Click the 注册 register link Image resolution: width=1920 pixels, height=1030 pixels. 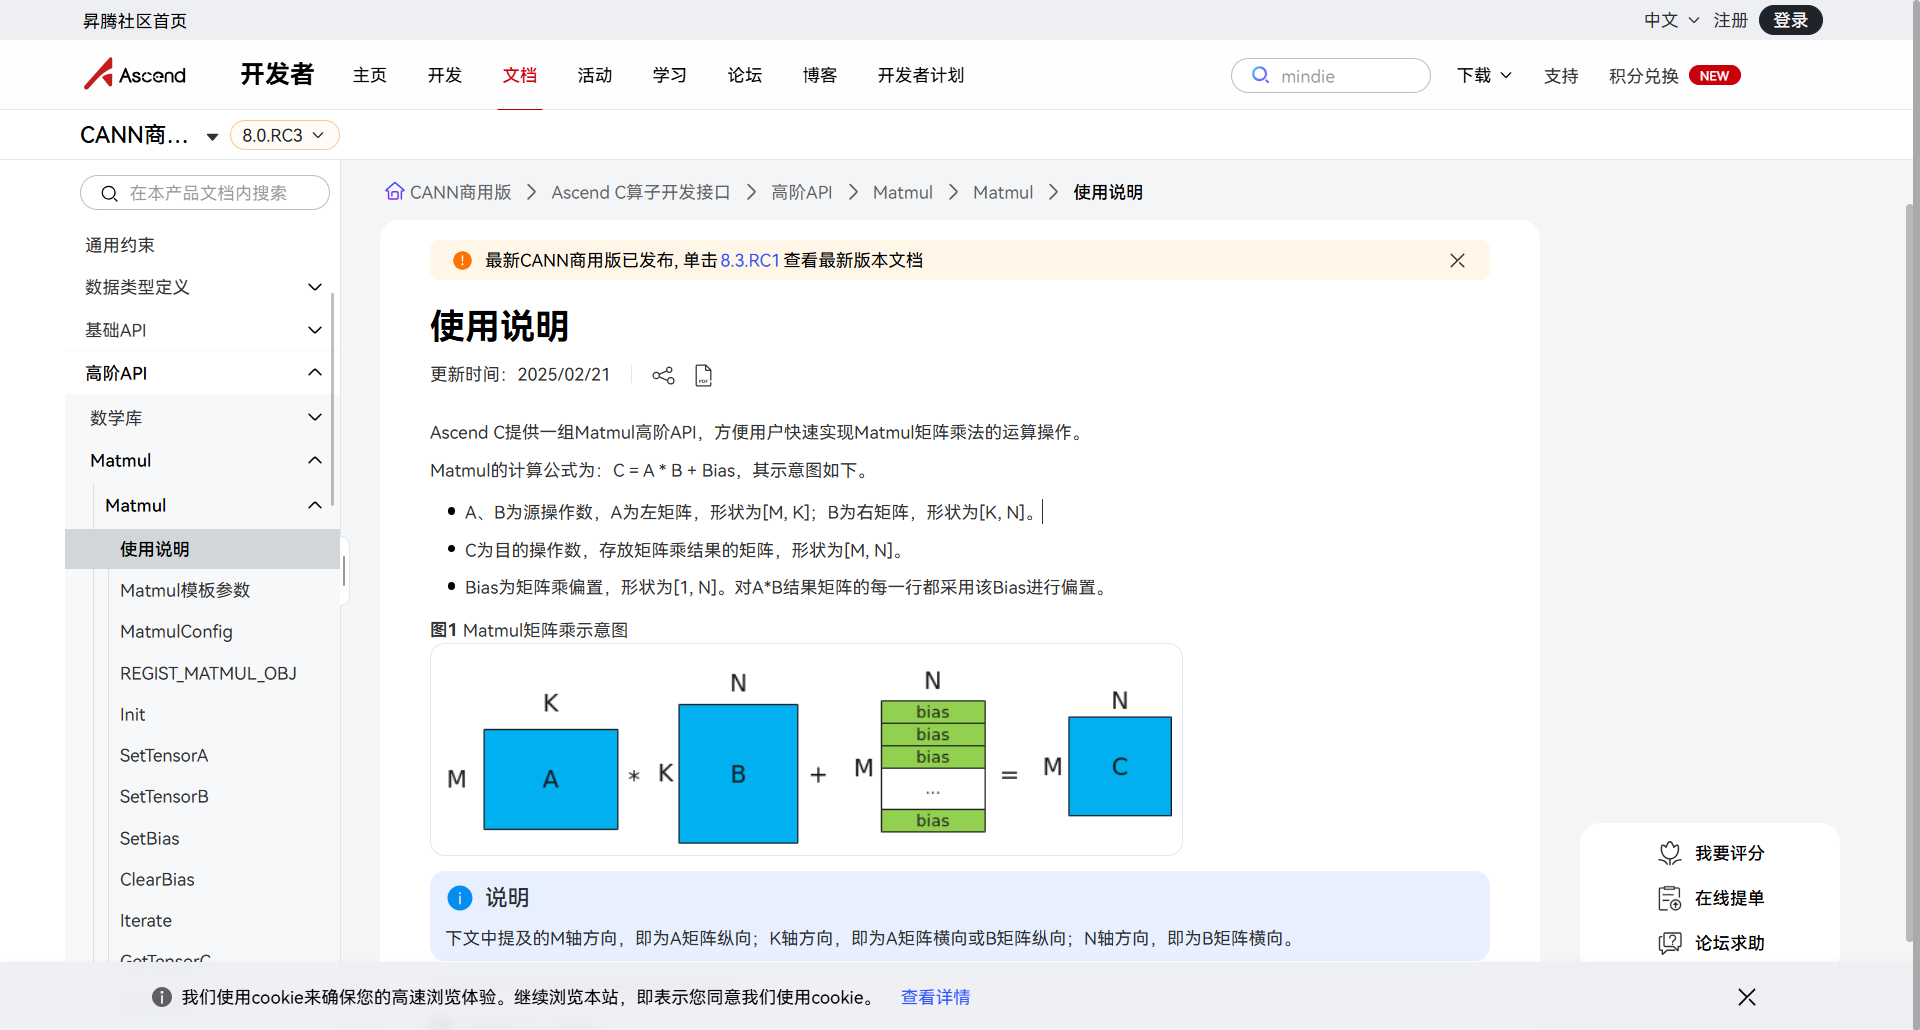pos(1730,20)
